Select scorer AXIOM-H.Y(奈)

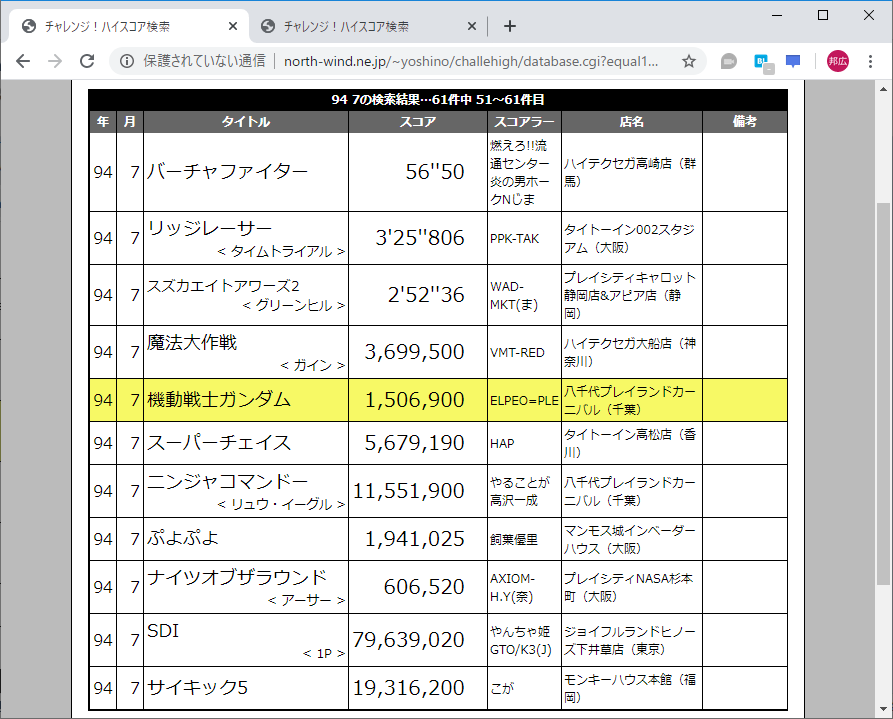tap(512, 587)
